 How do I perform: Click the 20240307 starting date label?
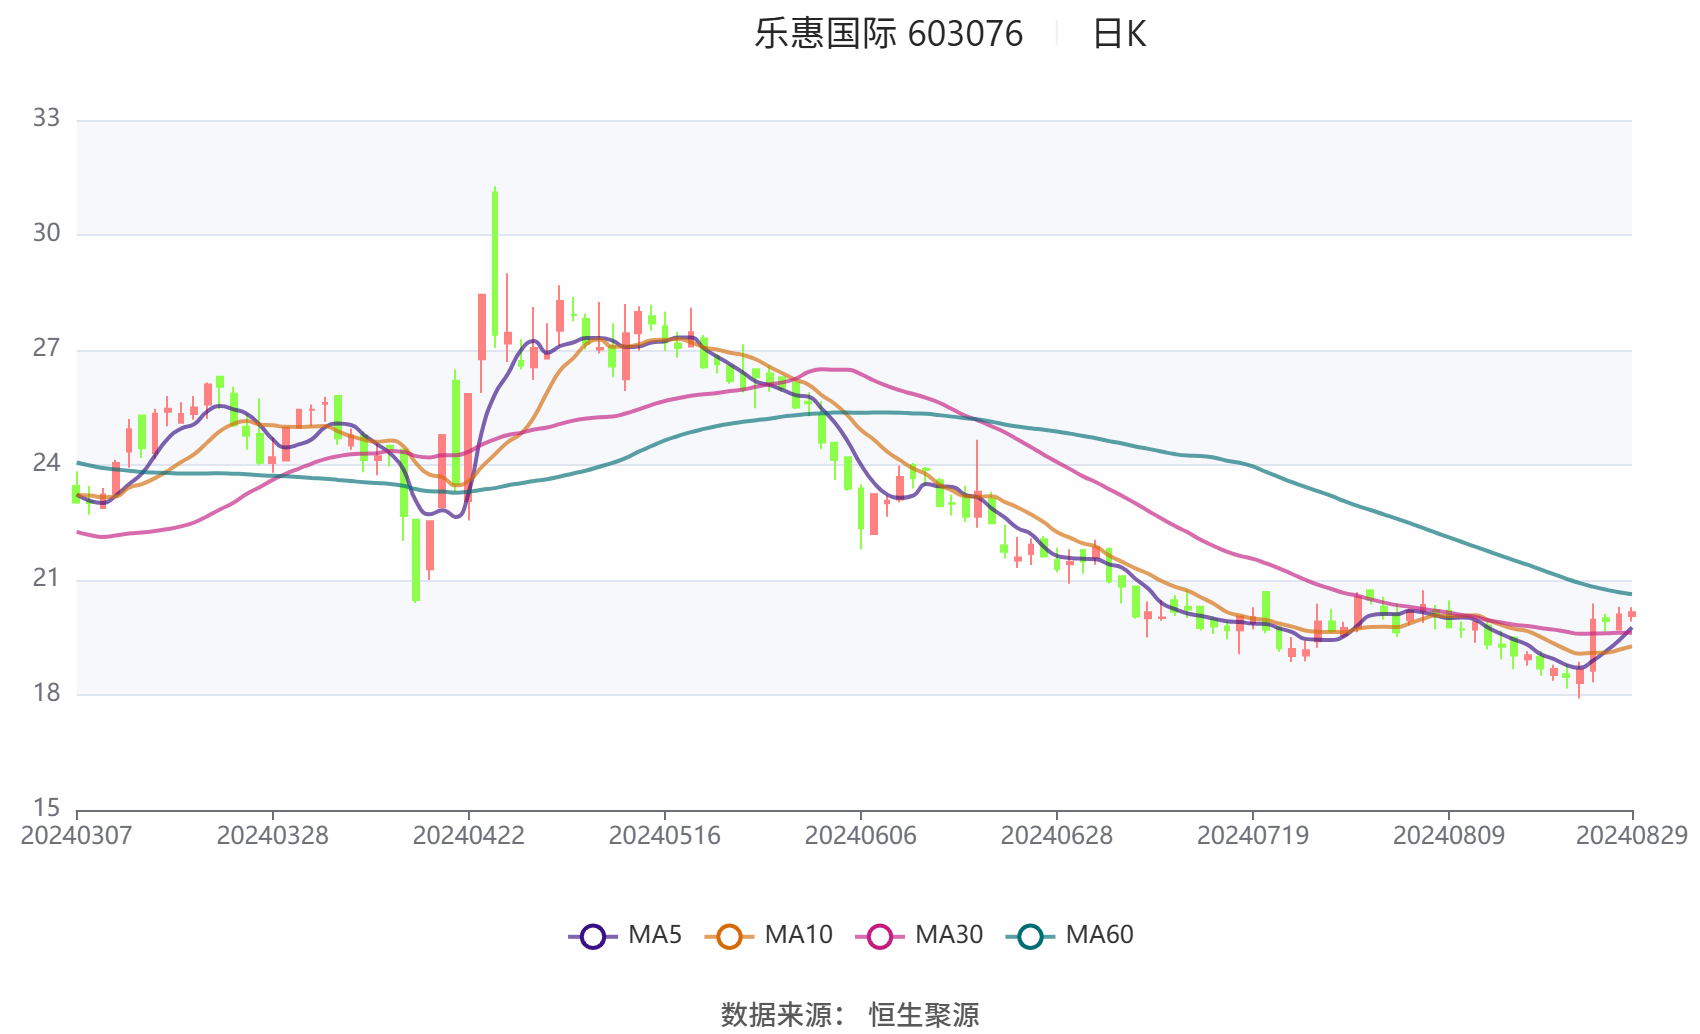[76, 836]
